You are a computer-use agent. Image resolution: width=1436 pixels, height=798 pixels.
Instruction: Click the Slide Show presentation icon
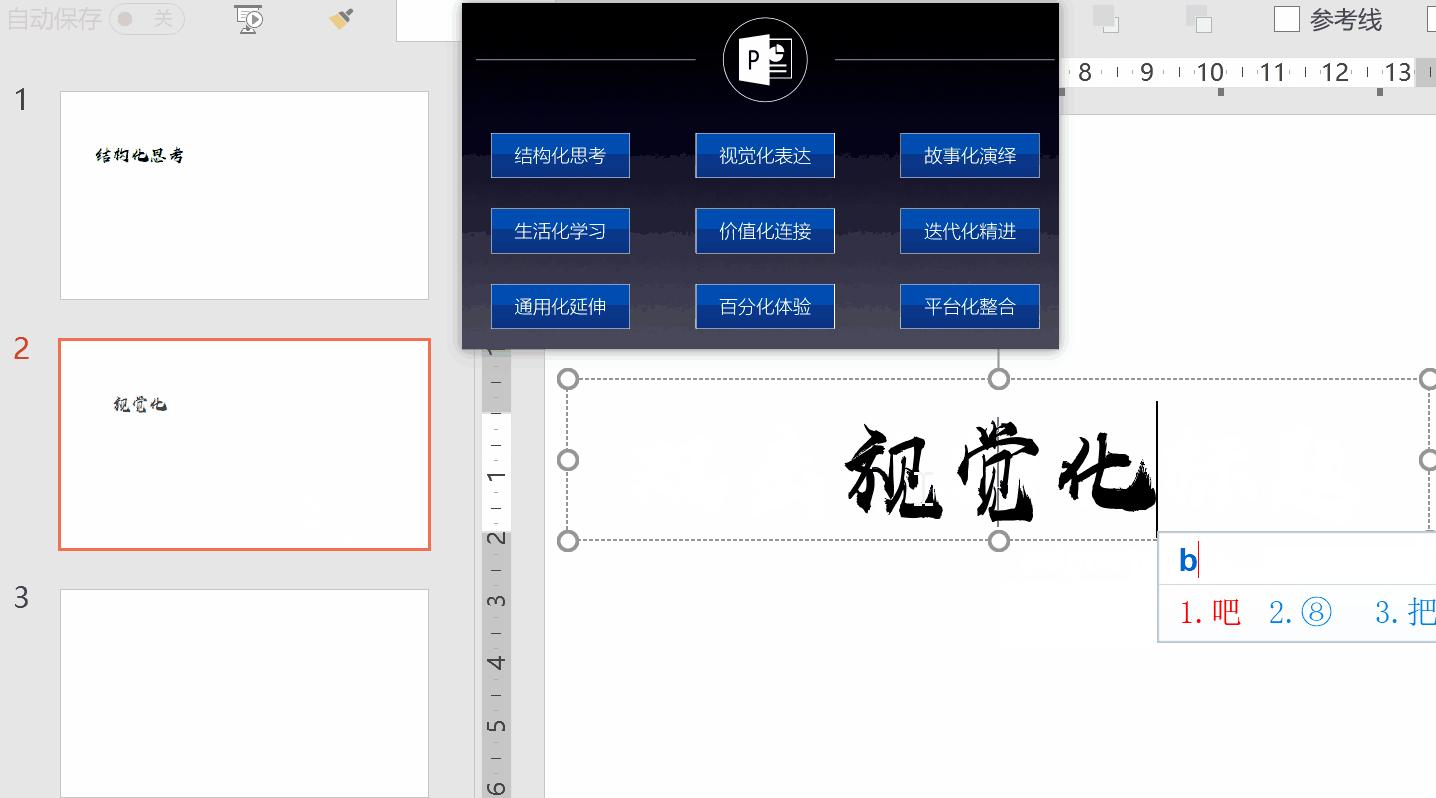[247, 19]
